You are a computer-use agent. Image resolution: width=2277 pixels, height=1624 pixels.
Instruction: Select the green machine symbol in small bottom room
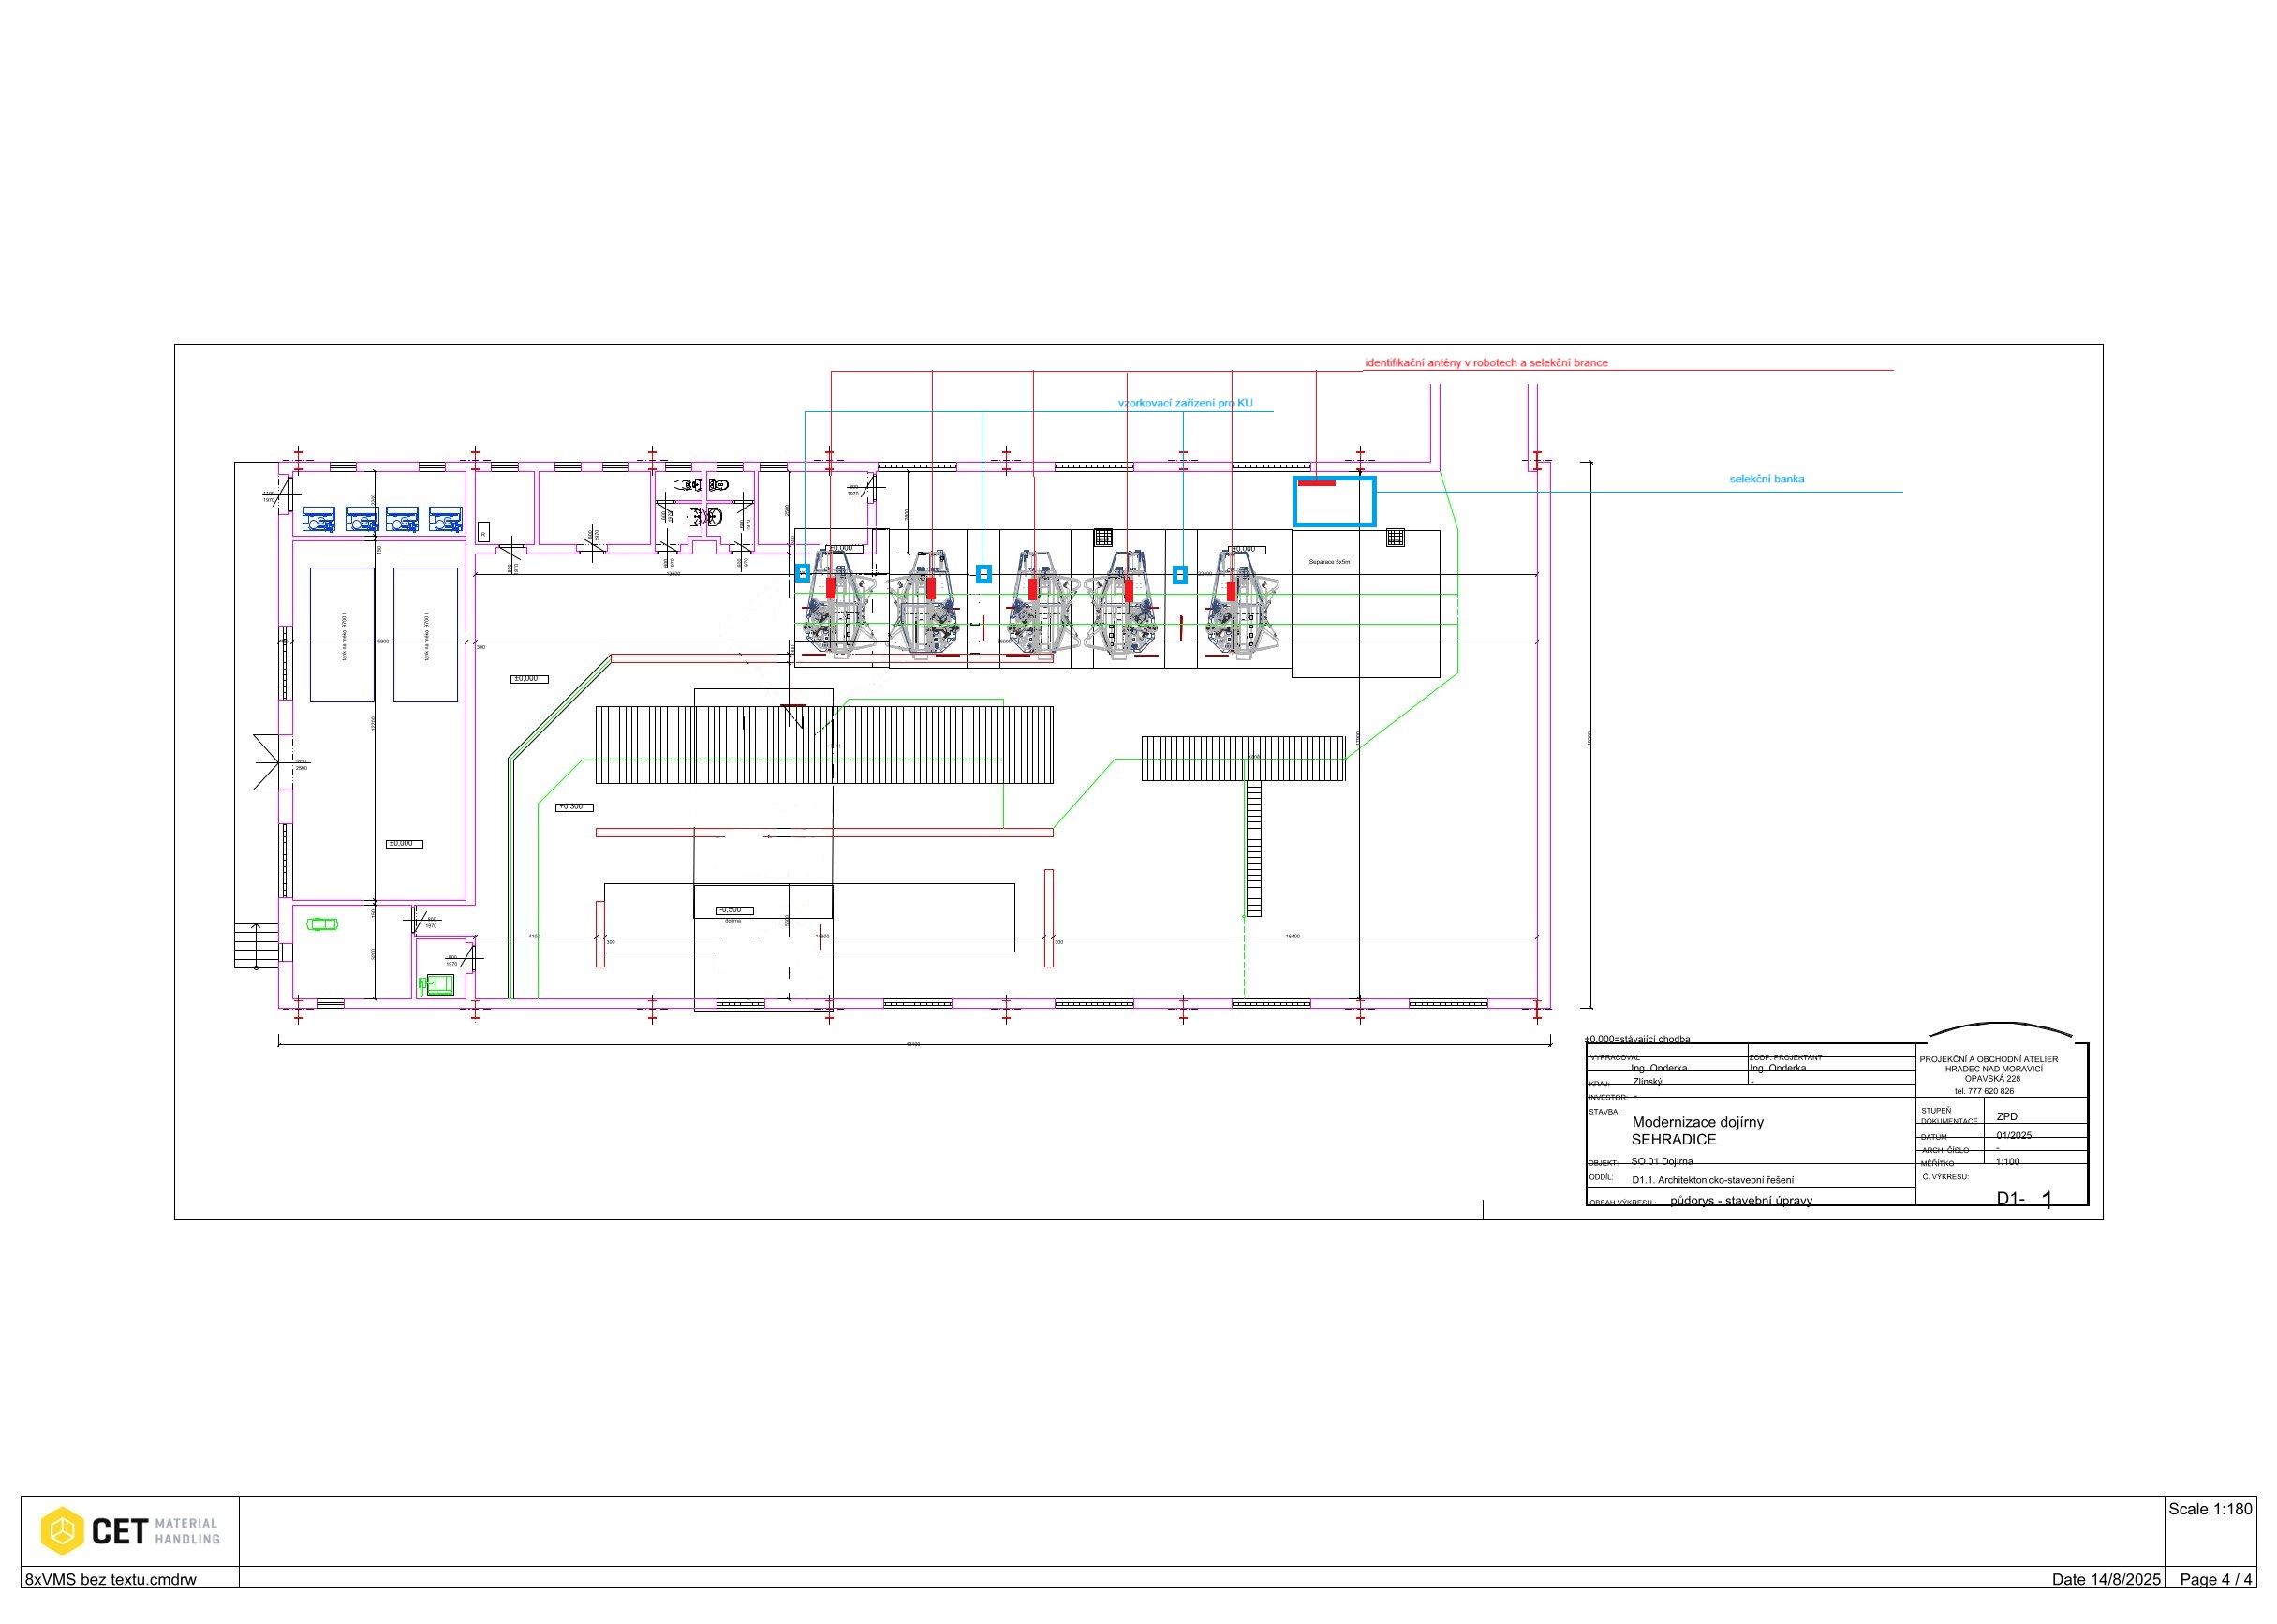[x=437, y=985]
